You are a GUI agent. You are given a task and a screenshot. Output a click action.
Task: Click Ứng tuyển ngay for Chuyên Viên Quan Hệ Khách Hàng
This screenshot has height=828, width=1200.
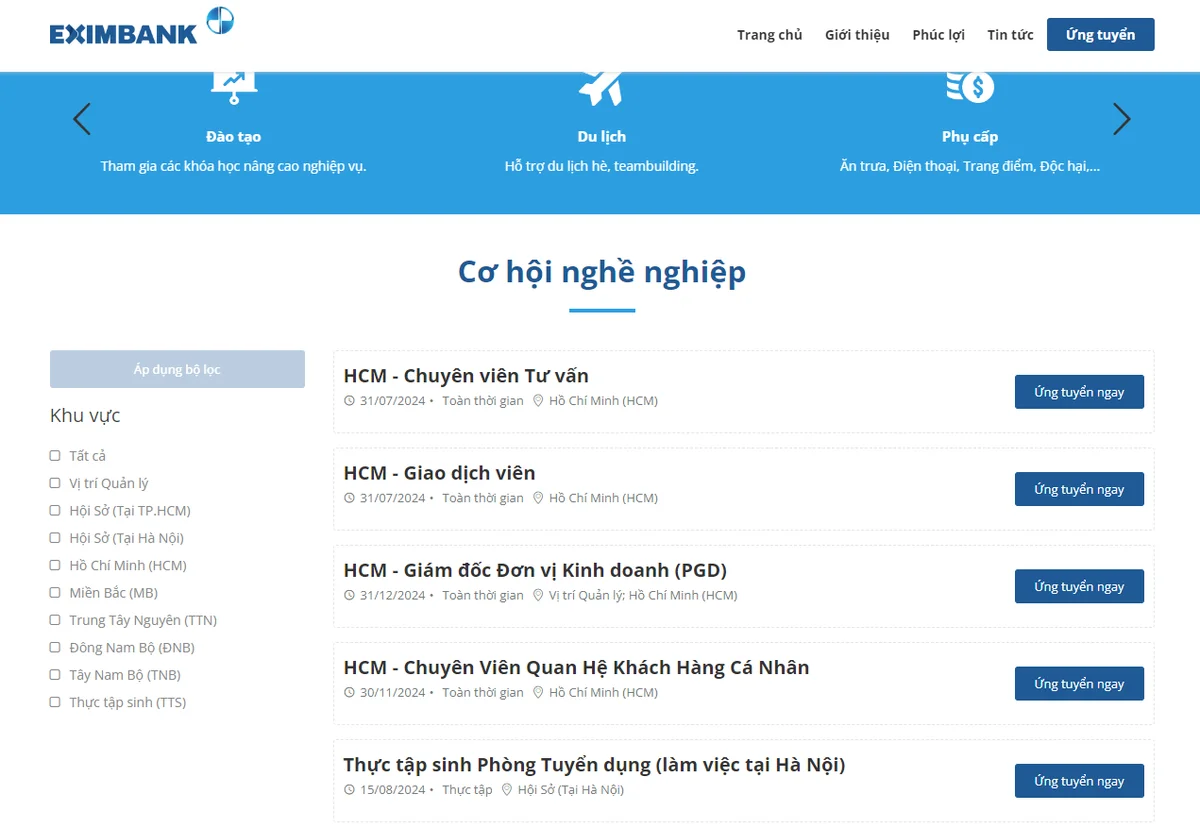pyautogui.click(x=1079, y=683)
